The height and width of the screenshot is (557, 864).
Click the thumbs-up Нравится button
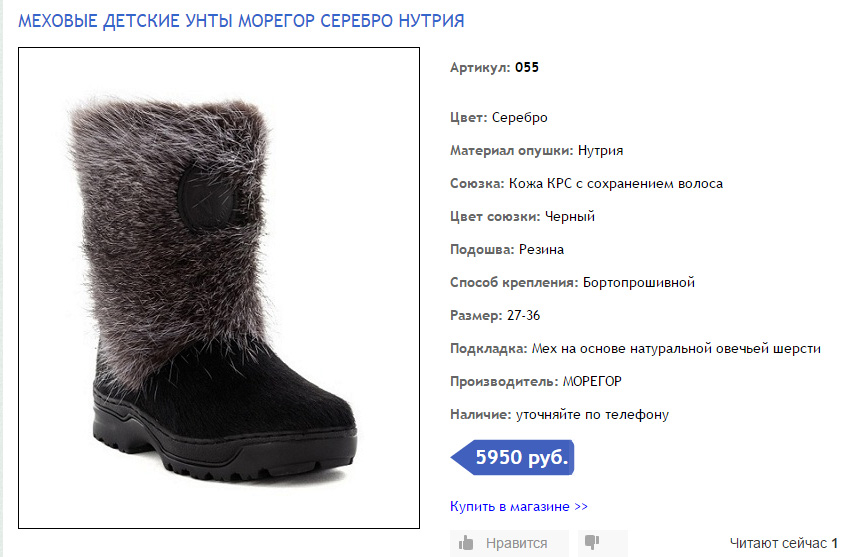coord(509,543)
